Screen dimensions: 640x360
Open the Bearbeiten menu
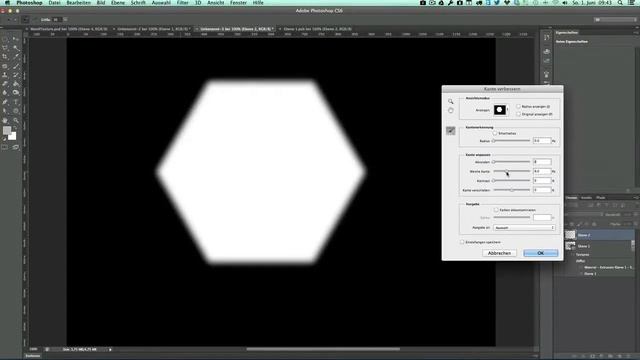click(x=78, y=3)
